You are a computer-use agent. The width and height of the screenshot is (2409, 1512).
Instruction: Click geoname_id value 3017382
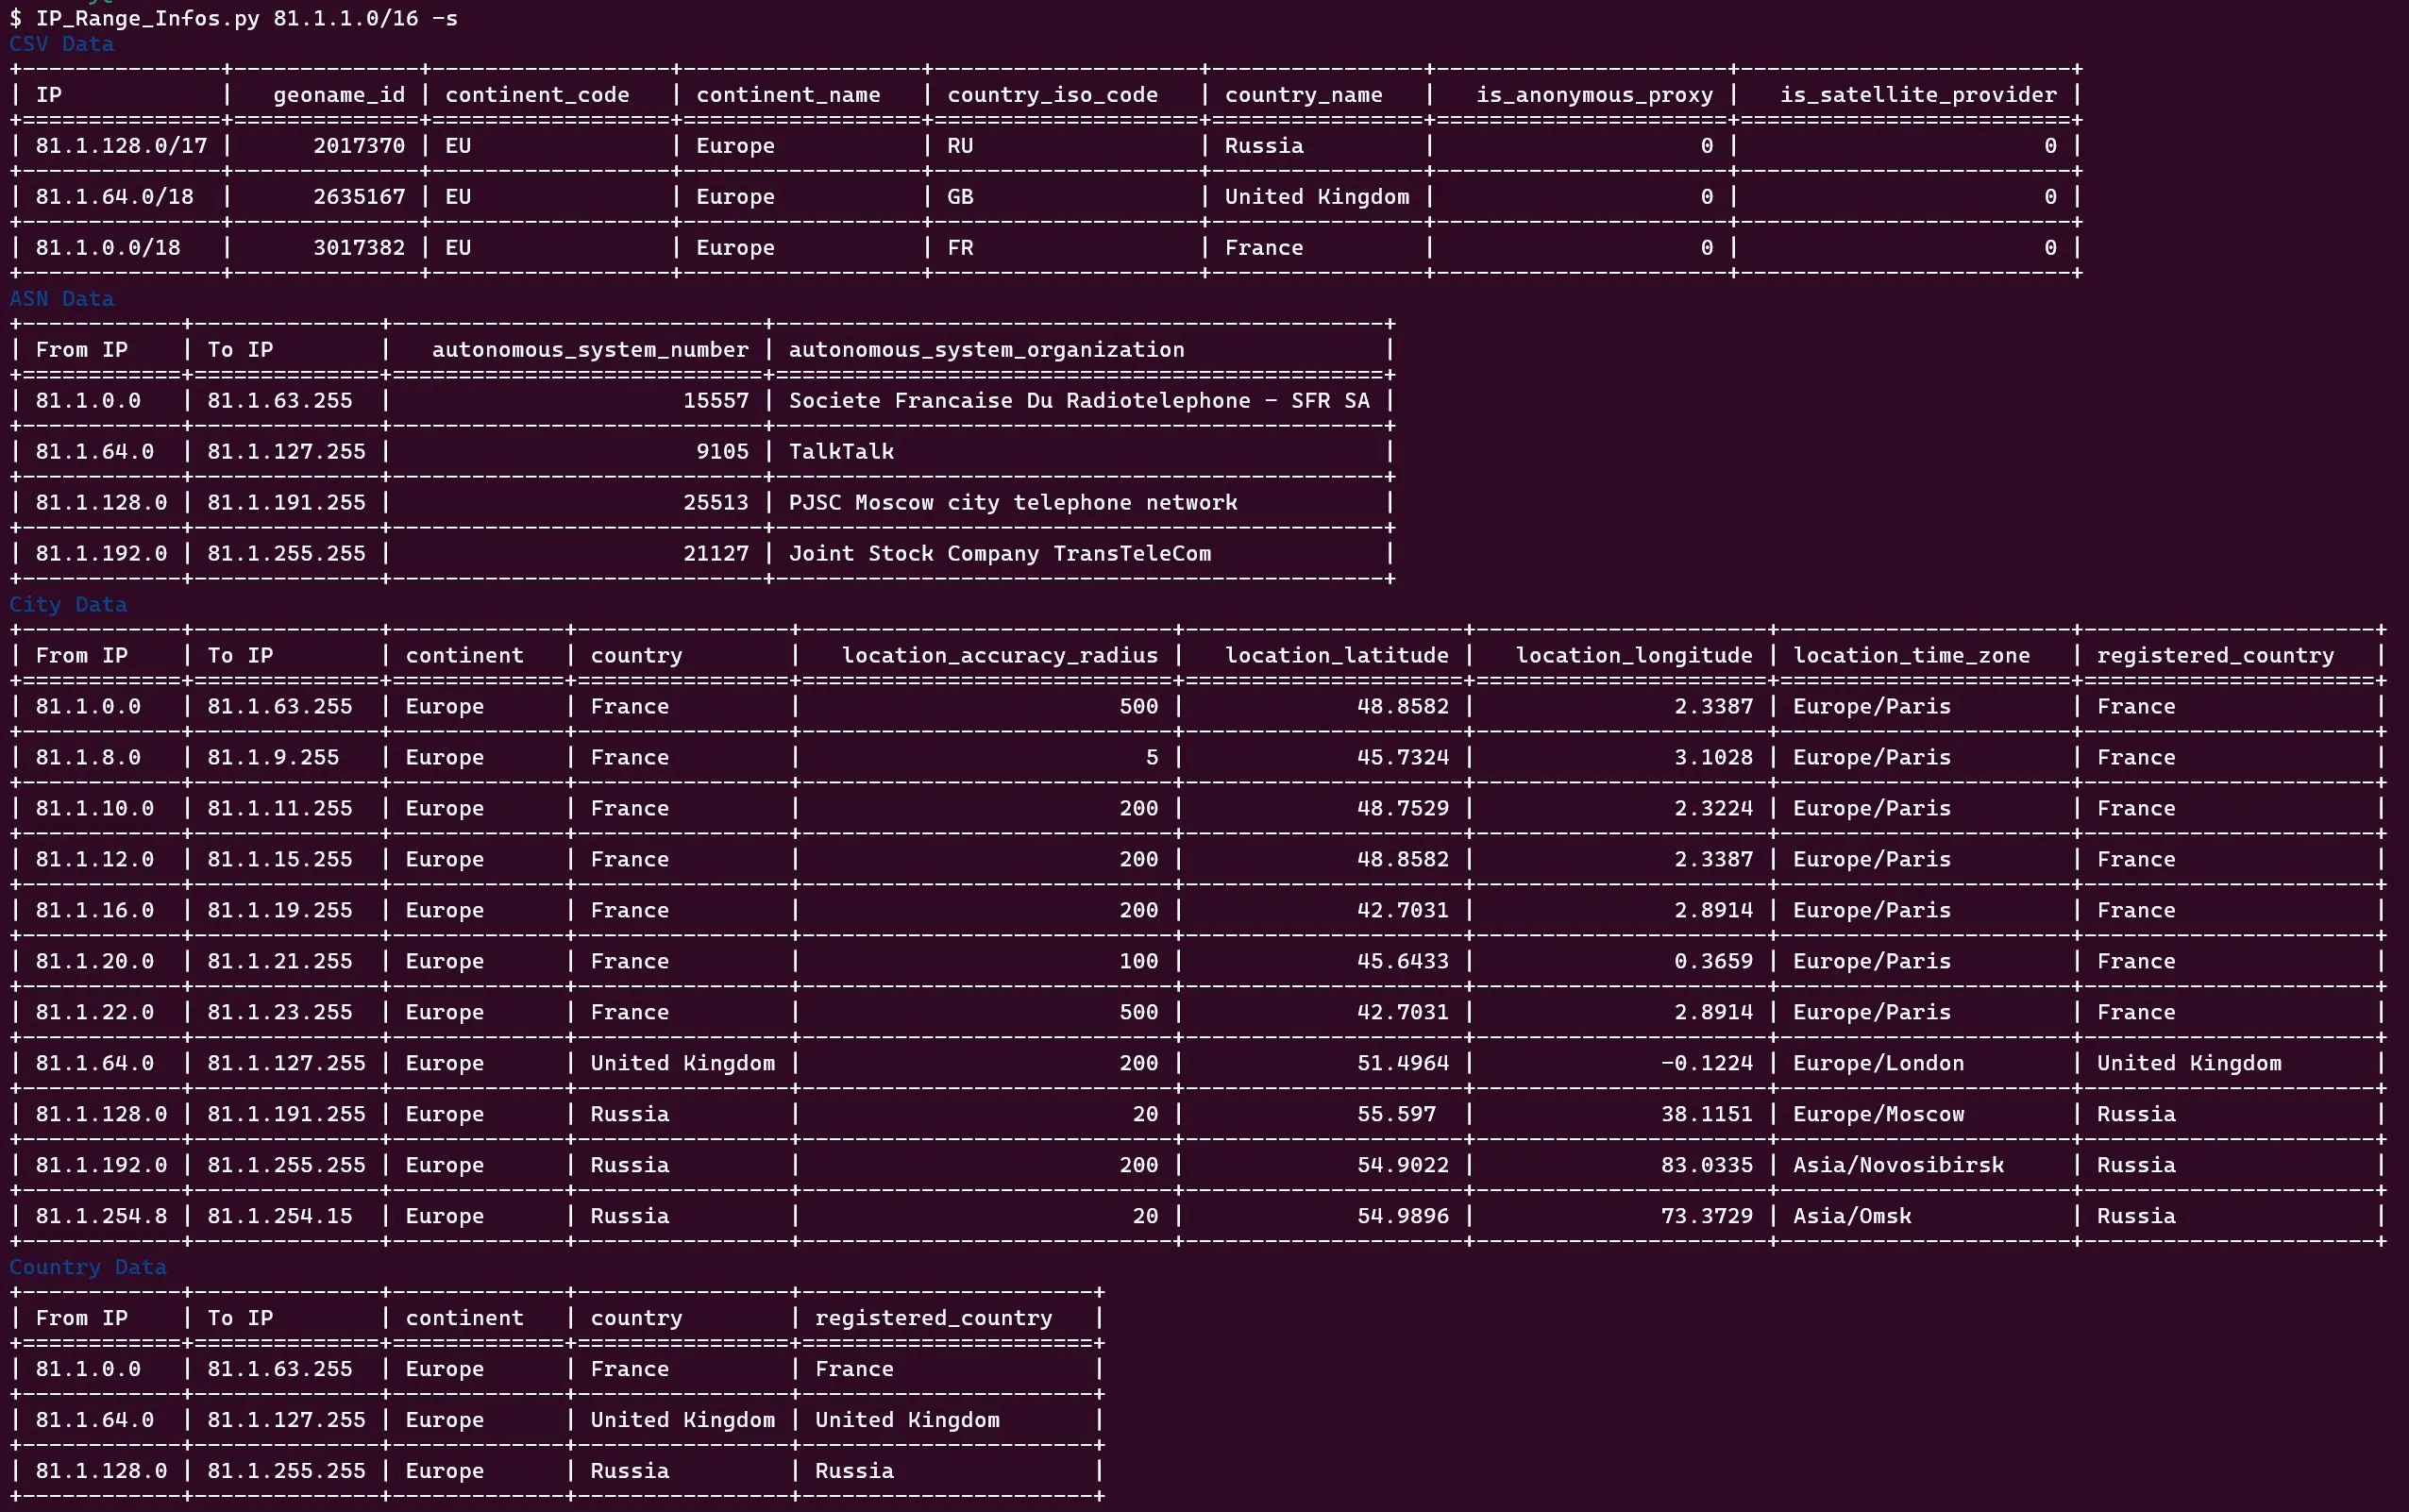(359, 248)
